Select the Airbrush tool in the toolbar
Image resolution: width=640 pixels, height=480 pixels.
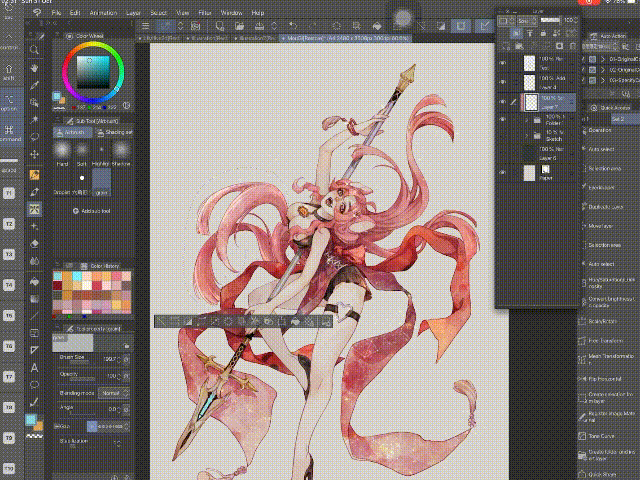34,209
